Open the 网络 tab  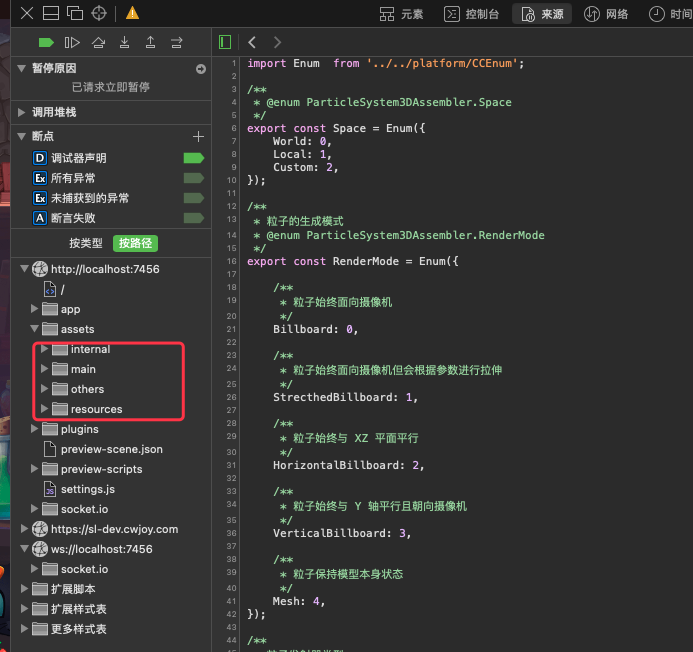[x=607, y=14]
